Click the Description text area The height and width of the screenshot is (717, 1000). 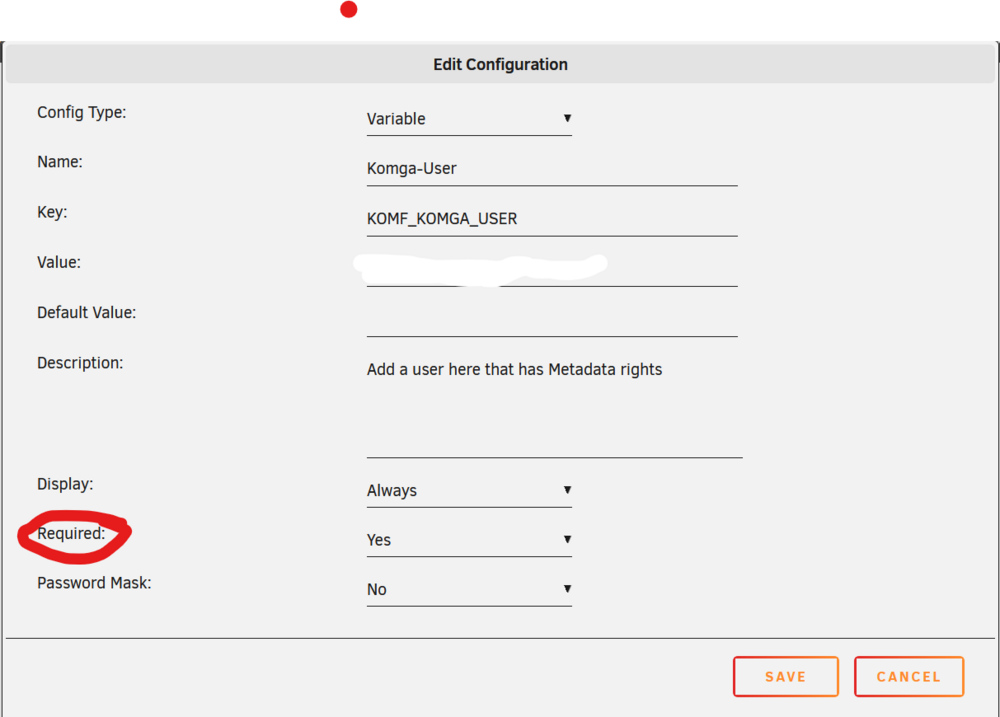pyautogui.click(x=554, y=406)
